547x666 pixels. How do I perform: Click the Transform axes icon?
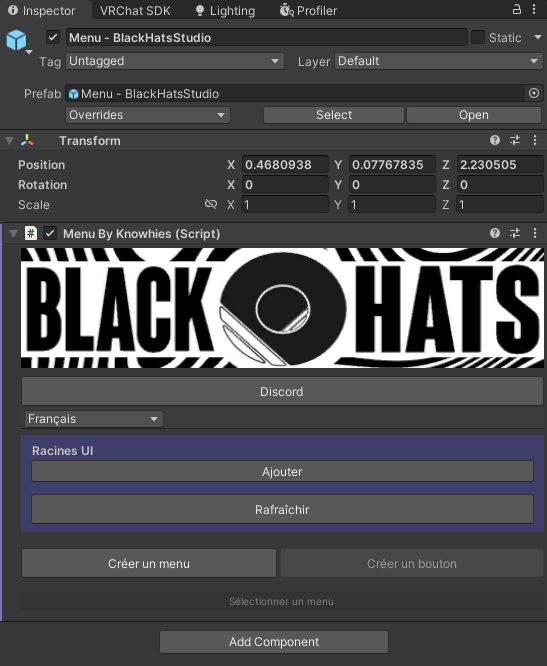(27, 141)
